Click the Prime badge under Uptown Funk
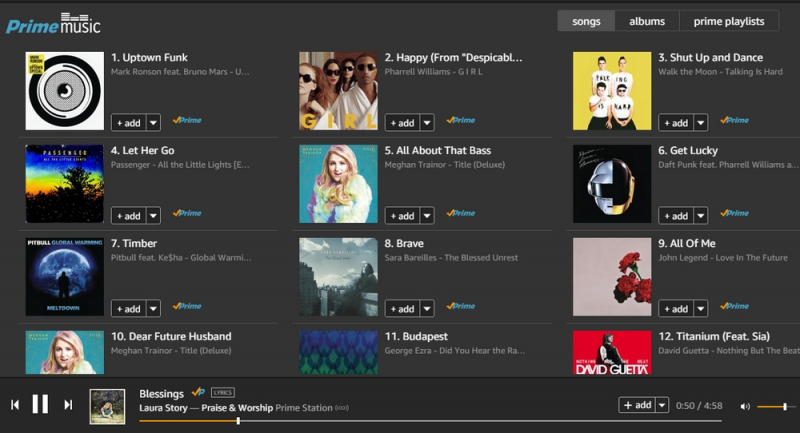Image resolution: width=800 pixels, height=433 pixels. (x=187, y=120)
